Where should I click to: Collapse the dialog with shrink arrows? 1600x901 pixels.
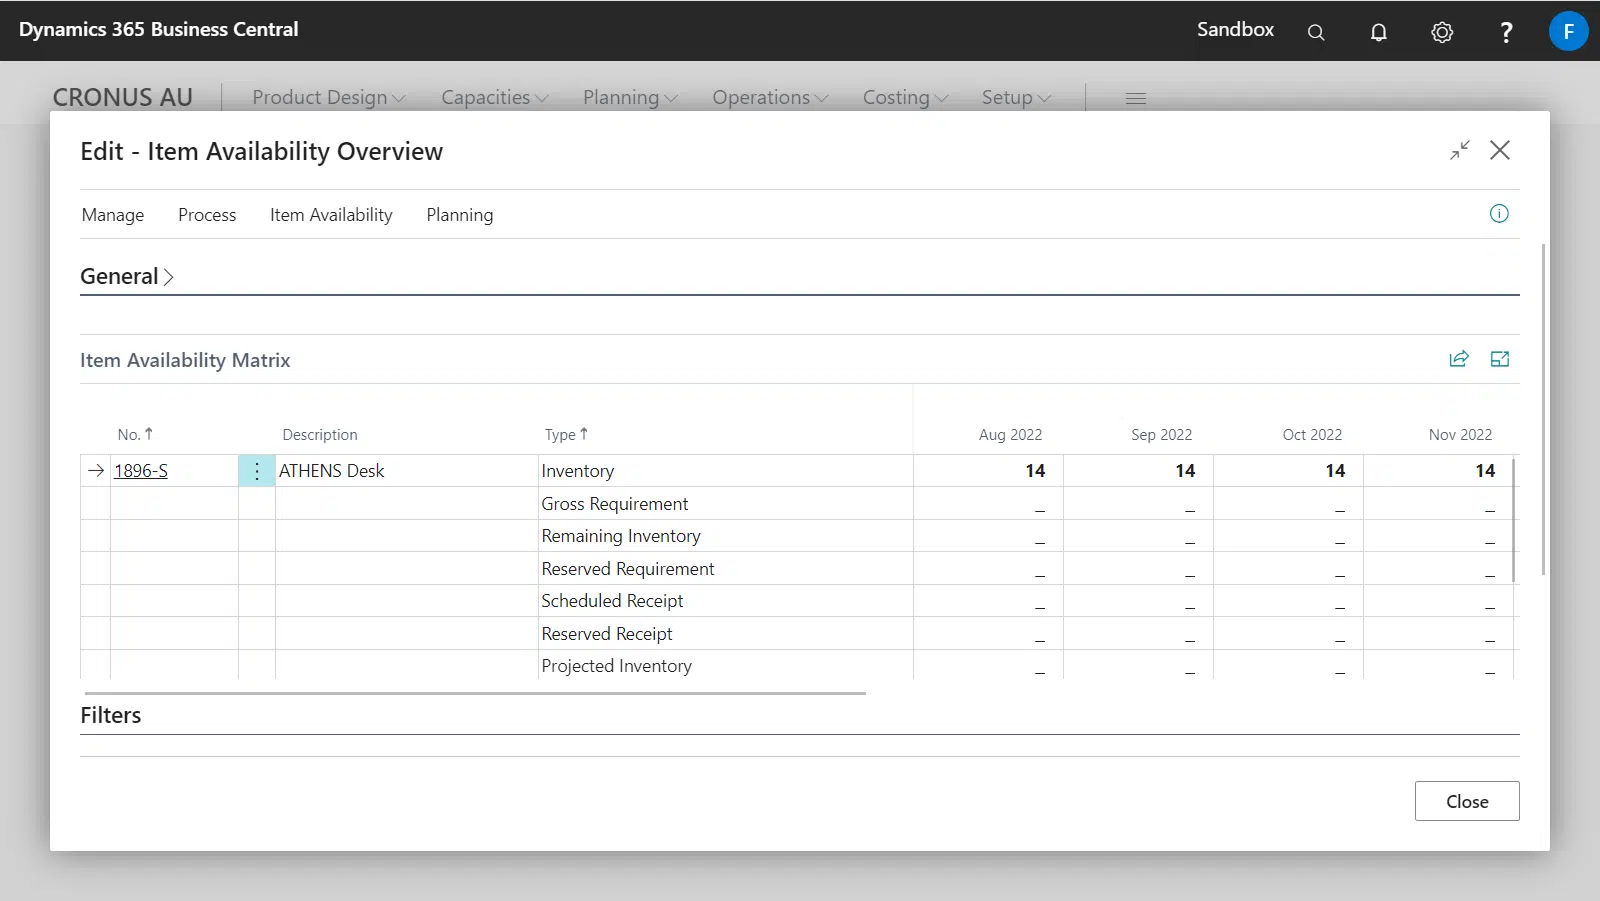(1460, 150)
